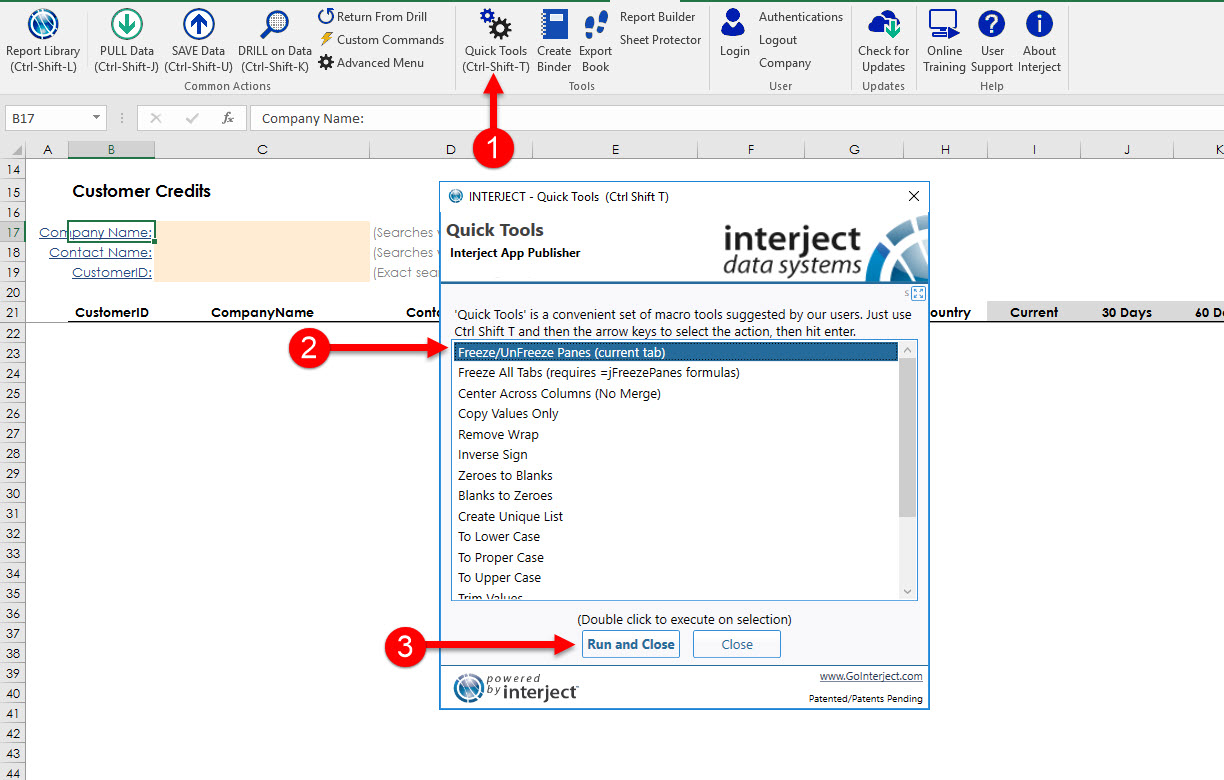Select the orange cell beside CustomerID:

point(262,272)
